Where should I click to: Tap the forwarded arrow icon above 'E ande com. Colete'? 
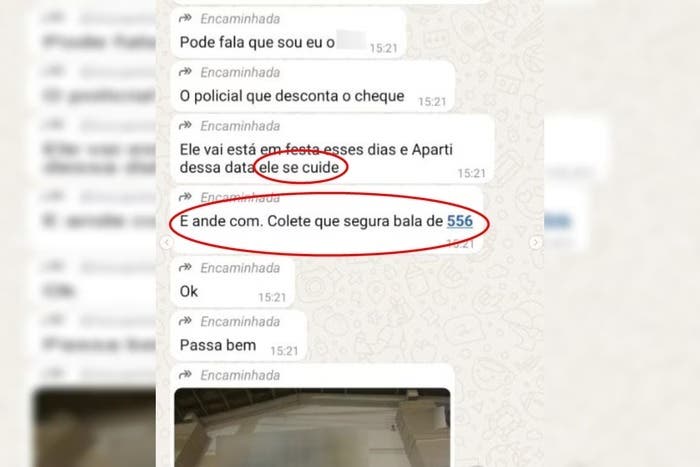pyautogui.click(x=185, y=197)
